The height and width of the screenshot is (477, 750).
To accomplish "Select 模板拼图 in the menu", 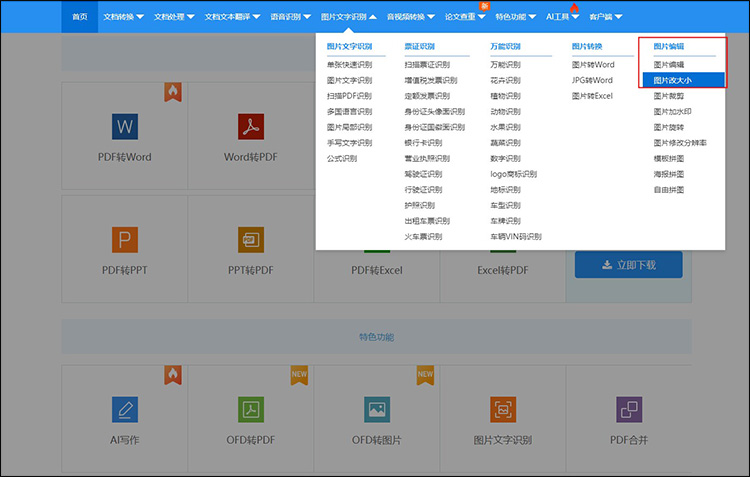I will 669,158.
